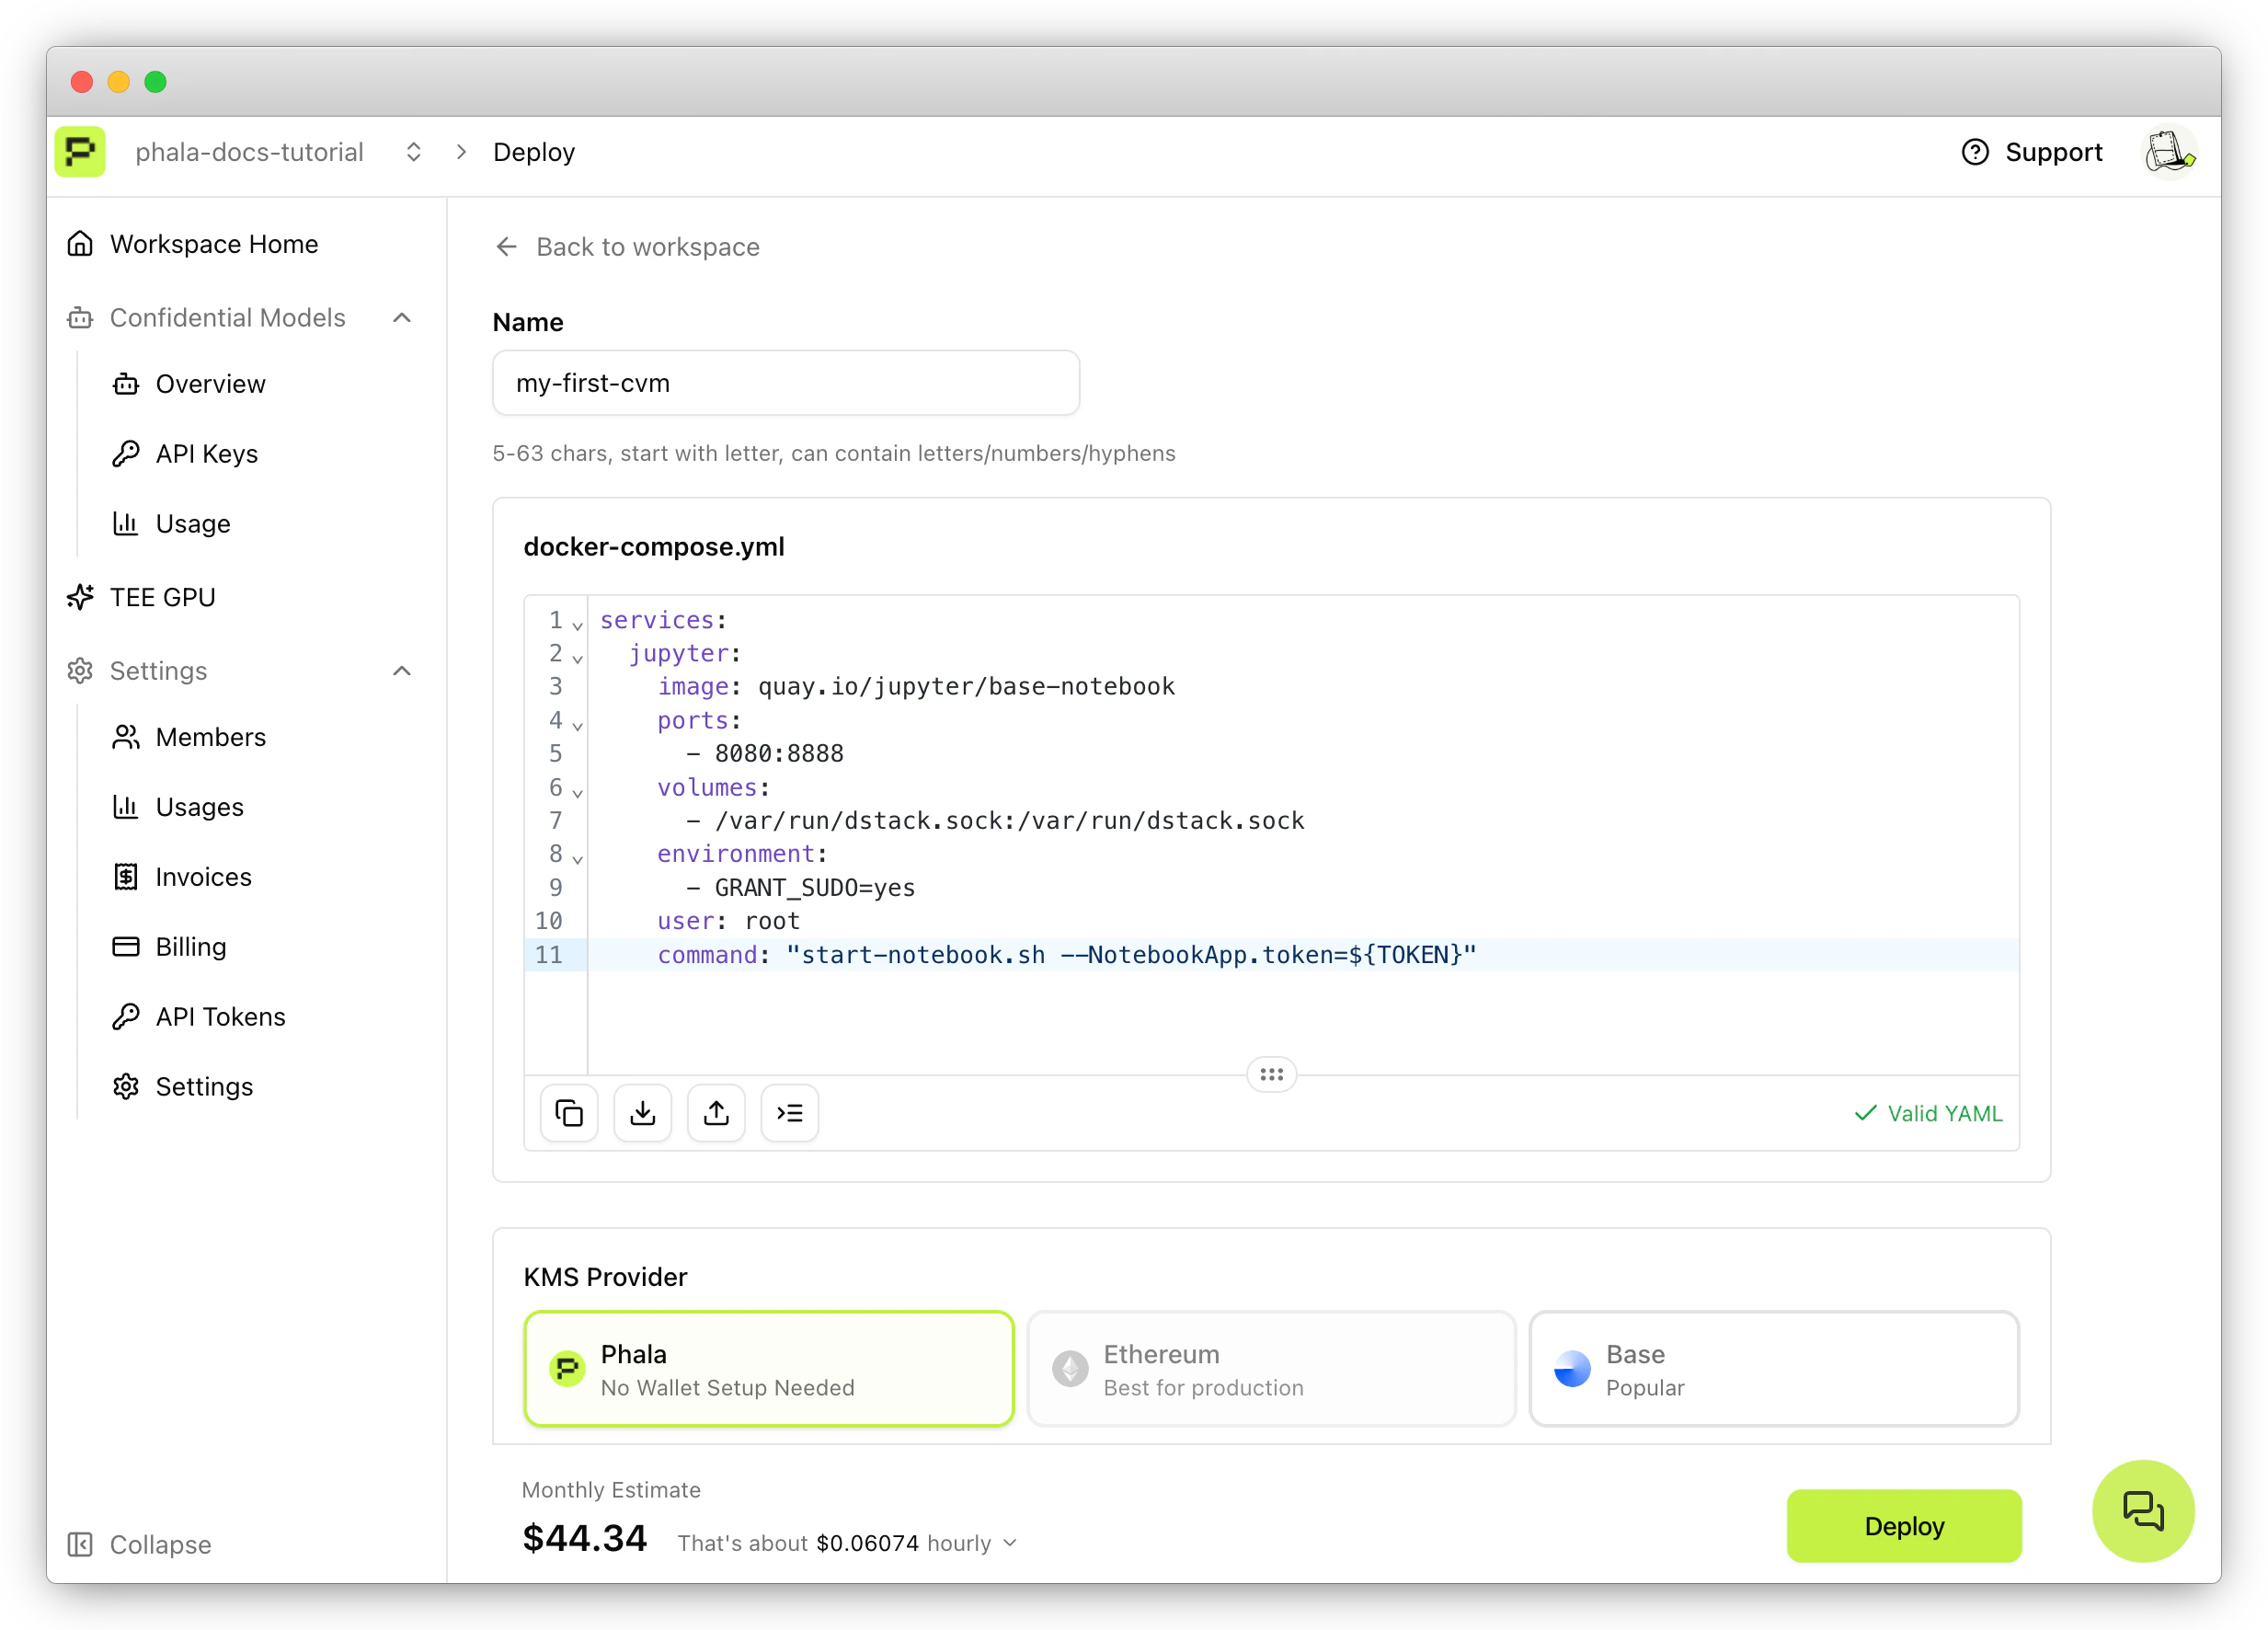
Task: Upload a docker-compose file
Action: pyautogui.click(x=716, y=1113)
